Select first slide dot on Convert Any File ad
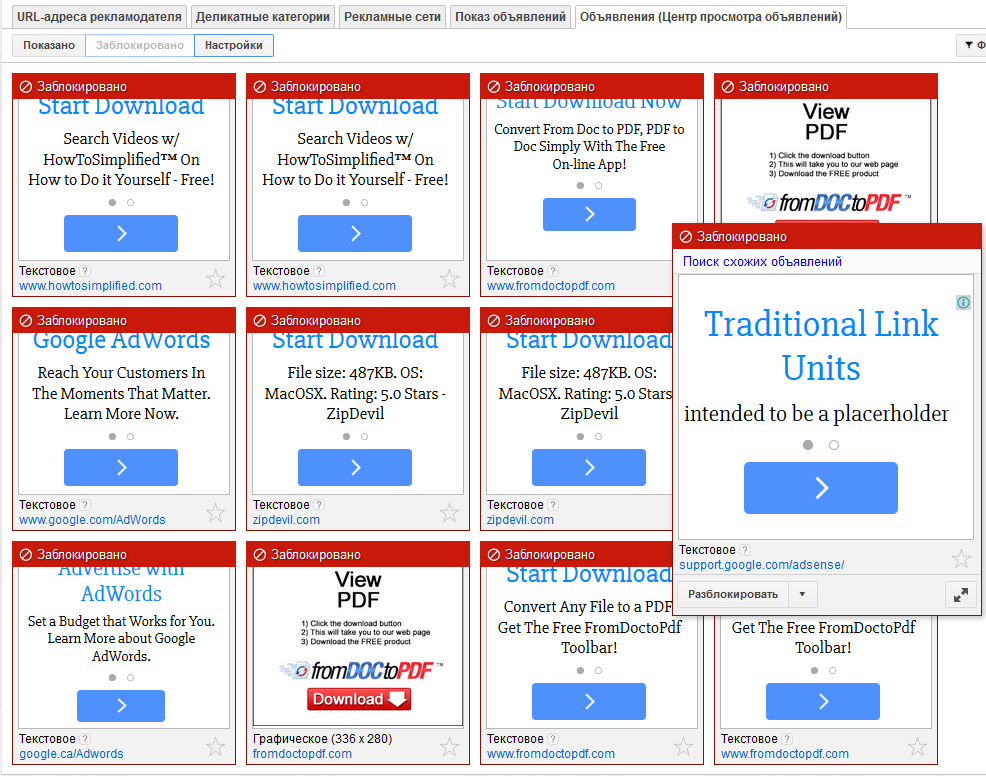Screen dimensions: 986x776 580,670
